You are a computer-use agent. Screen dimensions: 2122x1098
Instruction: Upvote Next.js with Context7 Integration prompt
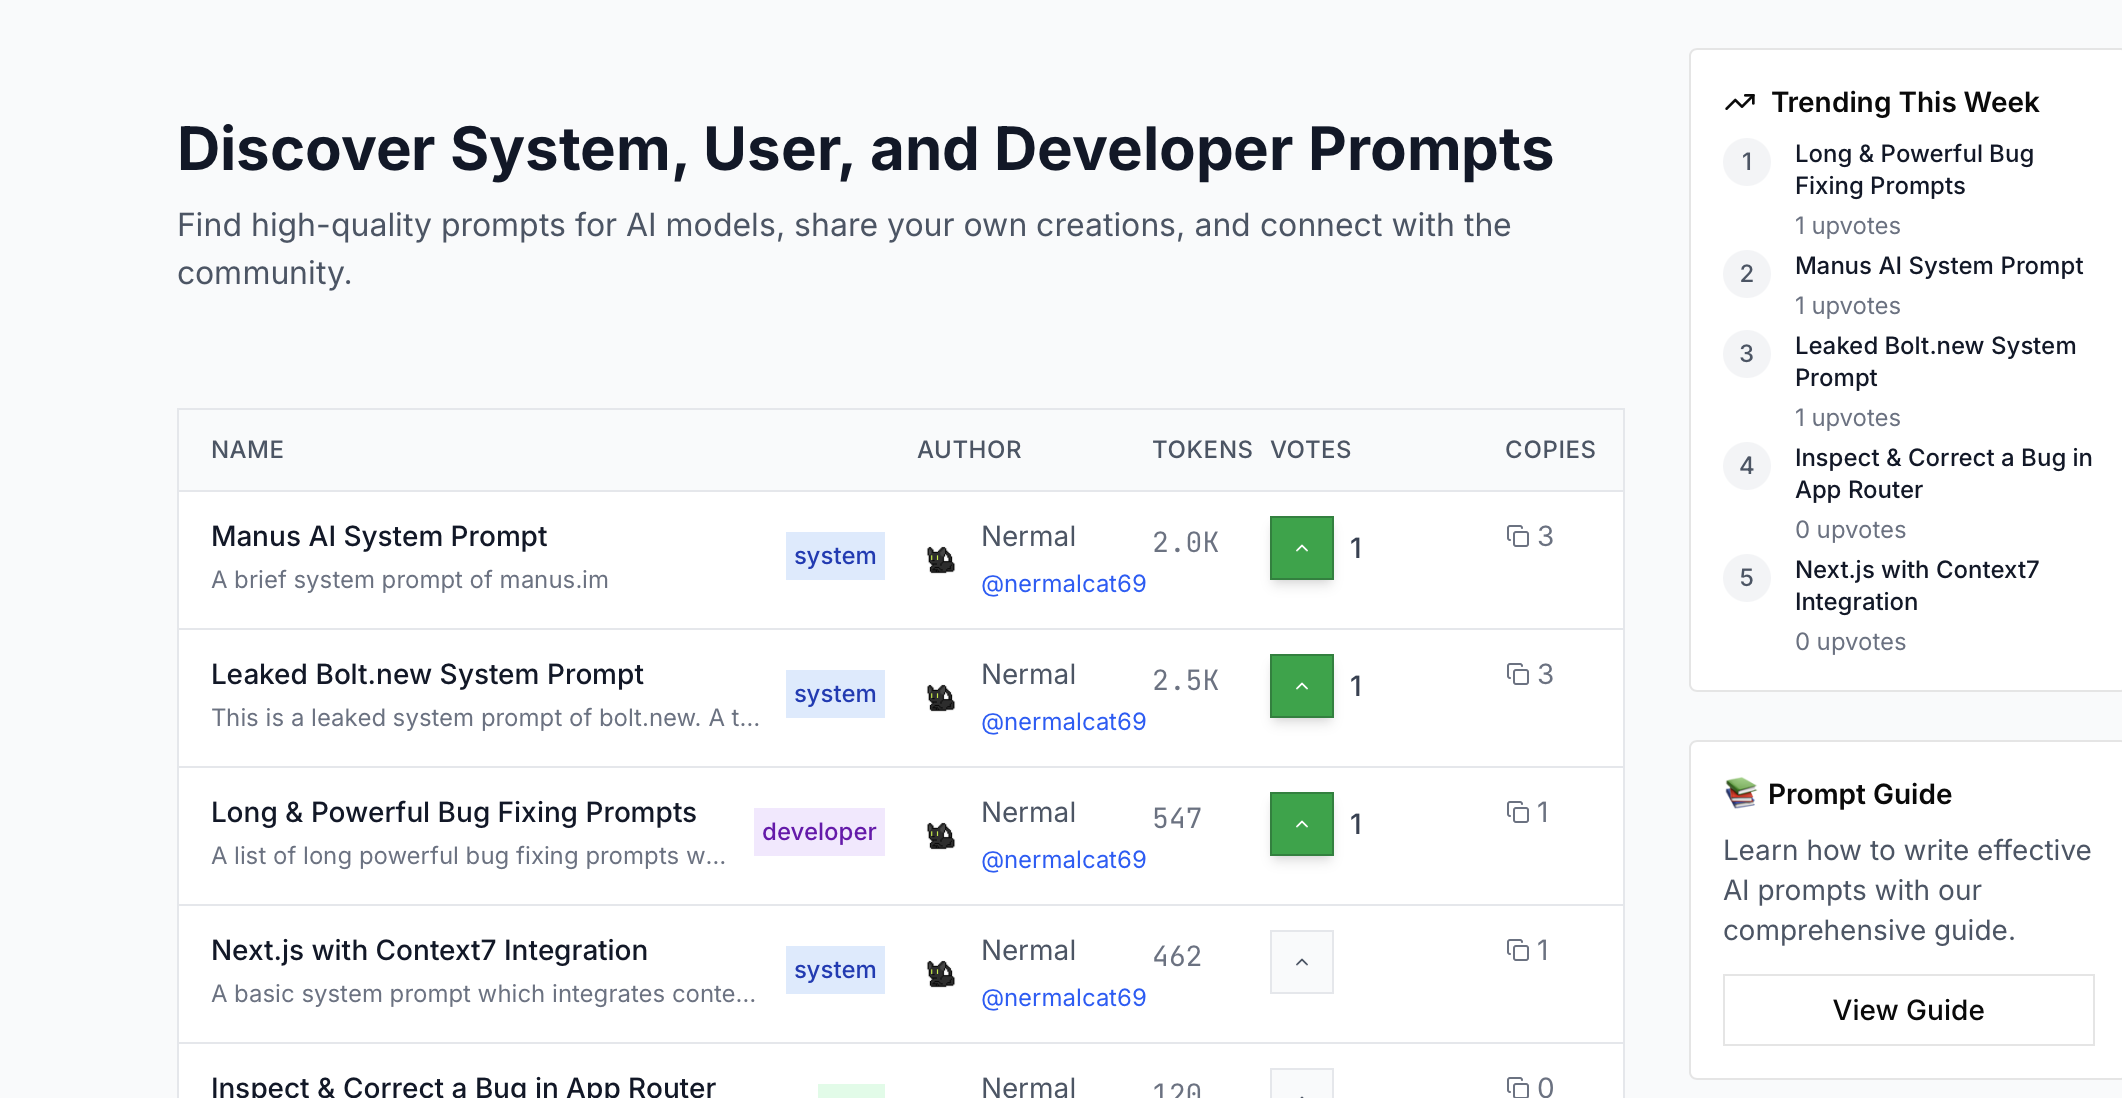(1301, 962)
